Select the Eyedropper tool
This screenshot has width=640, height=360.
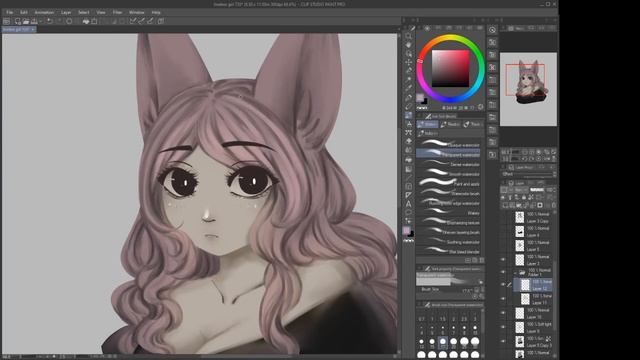[409, 89]
